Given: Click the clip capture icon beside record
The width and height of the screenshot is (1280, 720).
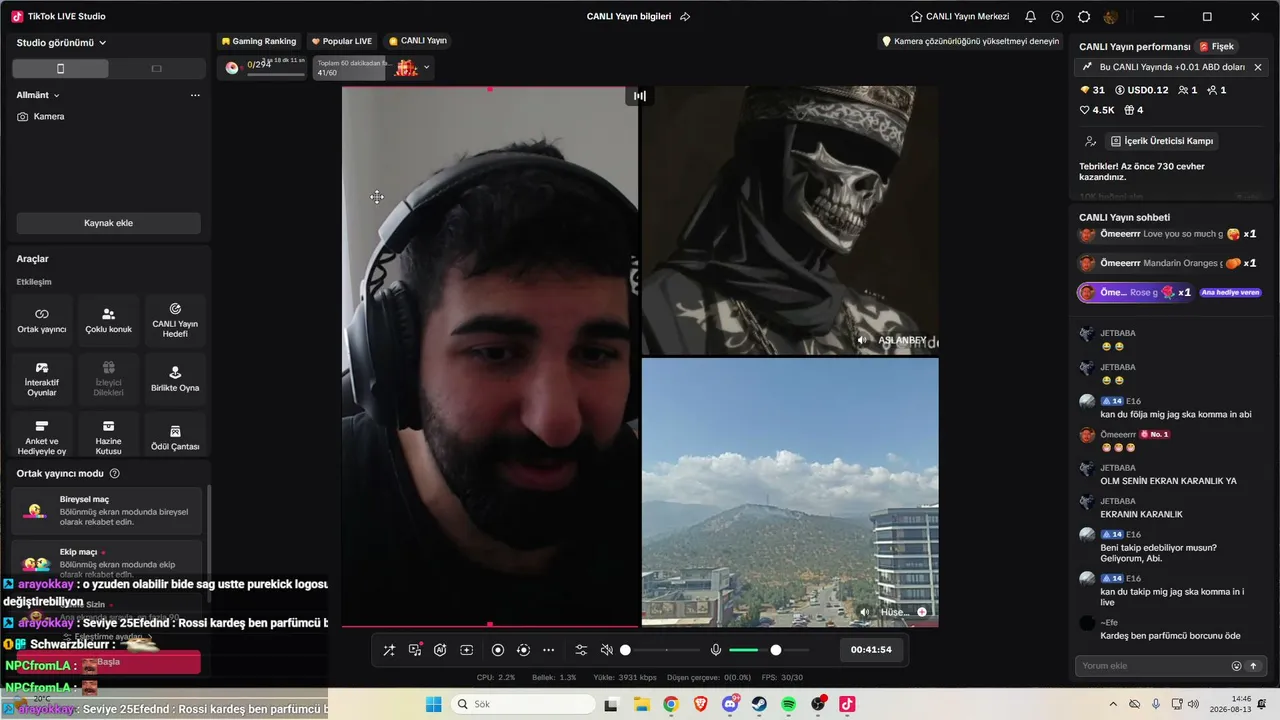Looking at the screenshot, I should point(523,650).
